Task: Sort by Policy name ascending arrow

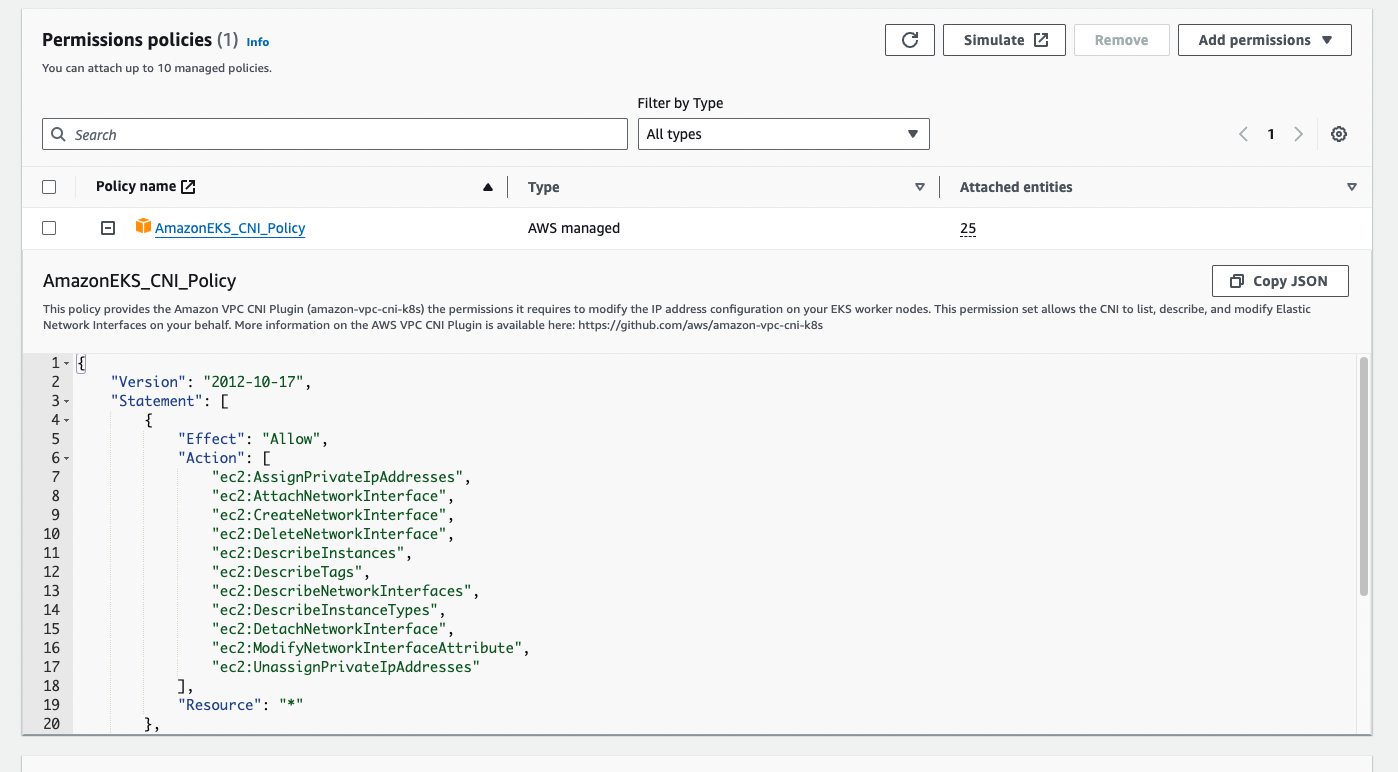Action: (488, 187)
